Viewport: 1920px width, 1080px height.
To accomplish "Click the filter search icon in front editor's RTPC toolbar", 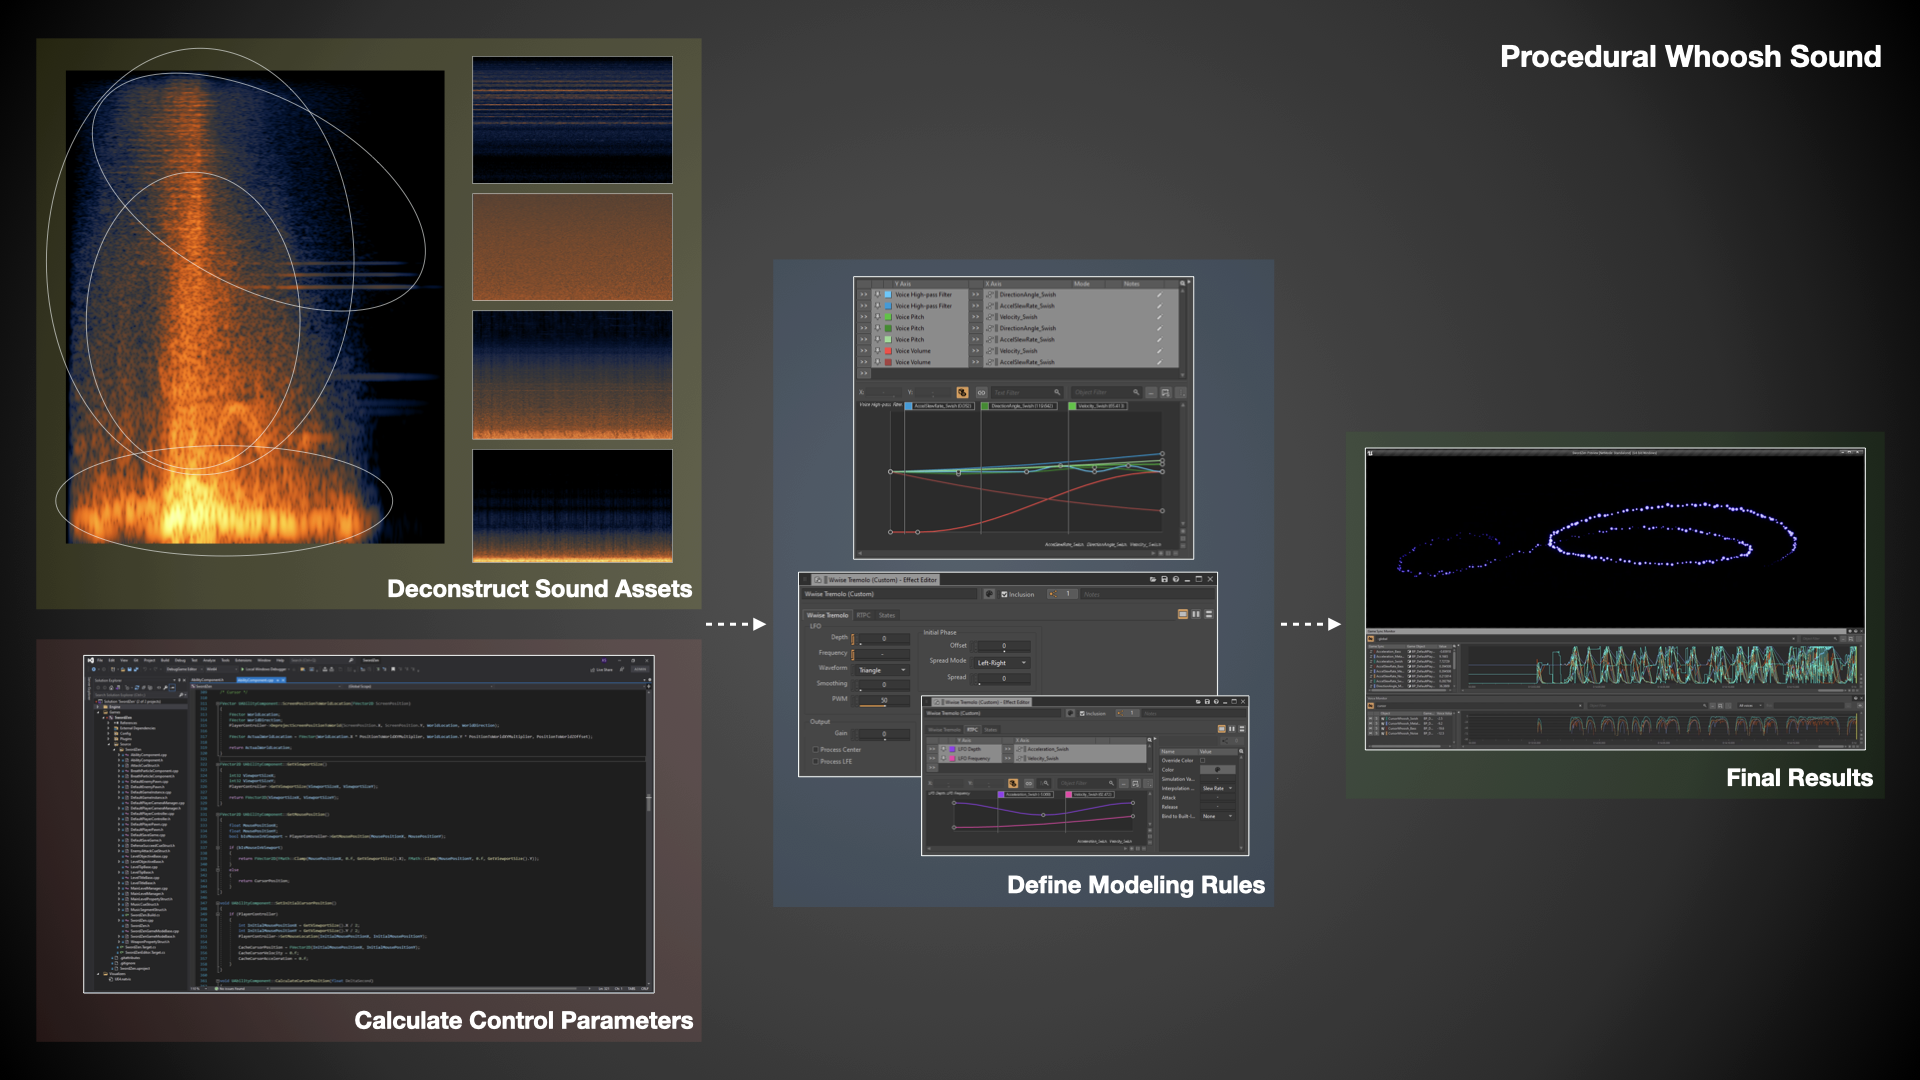I will [x=1046, y=783].
